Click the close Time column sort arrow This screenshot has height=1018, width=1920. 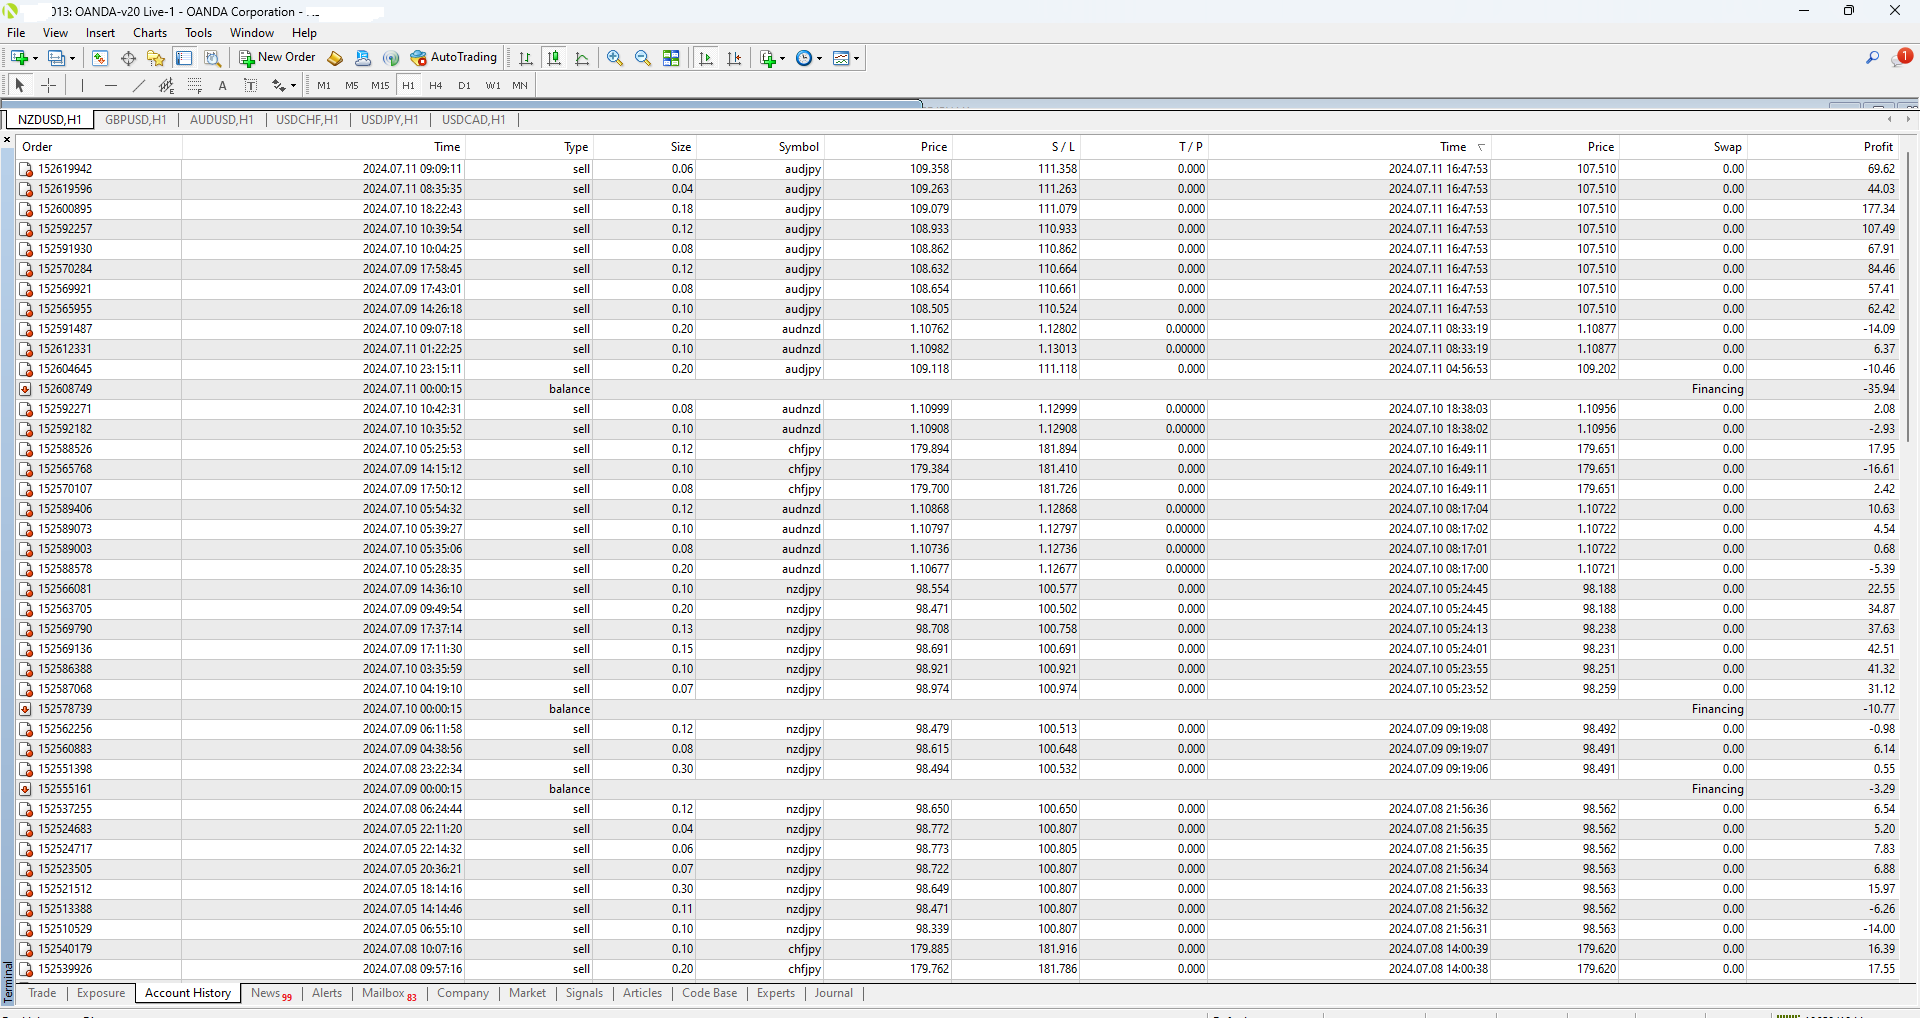click(1481, 147)
